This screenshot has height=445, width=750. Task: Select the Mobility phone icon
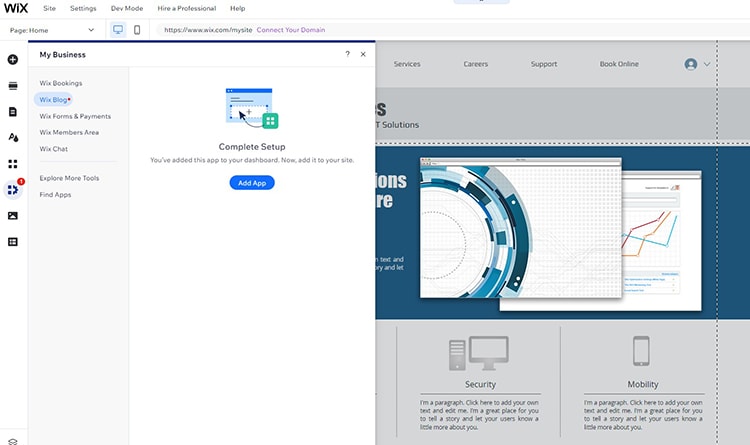coord(641,351)
